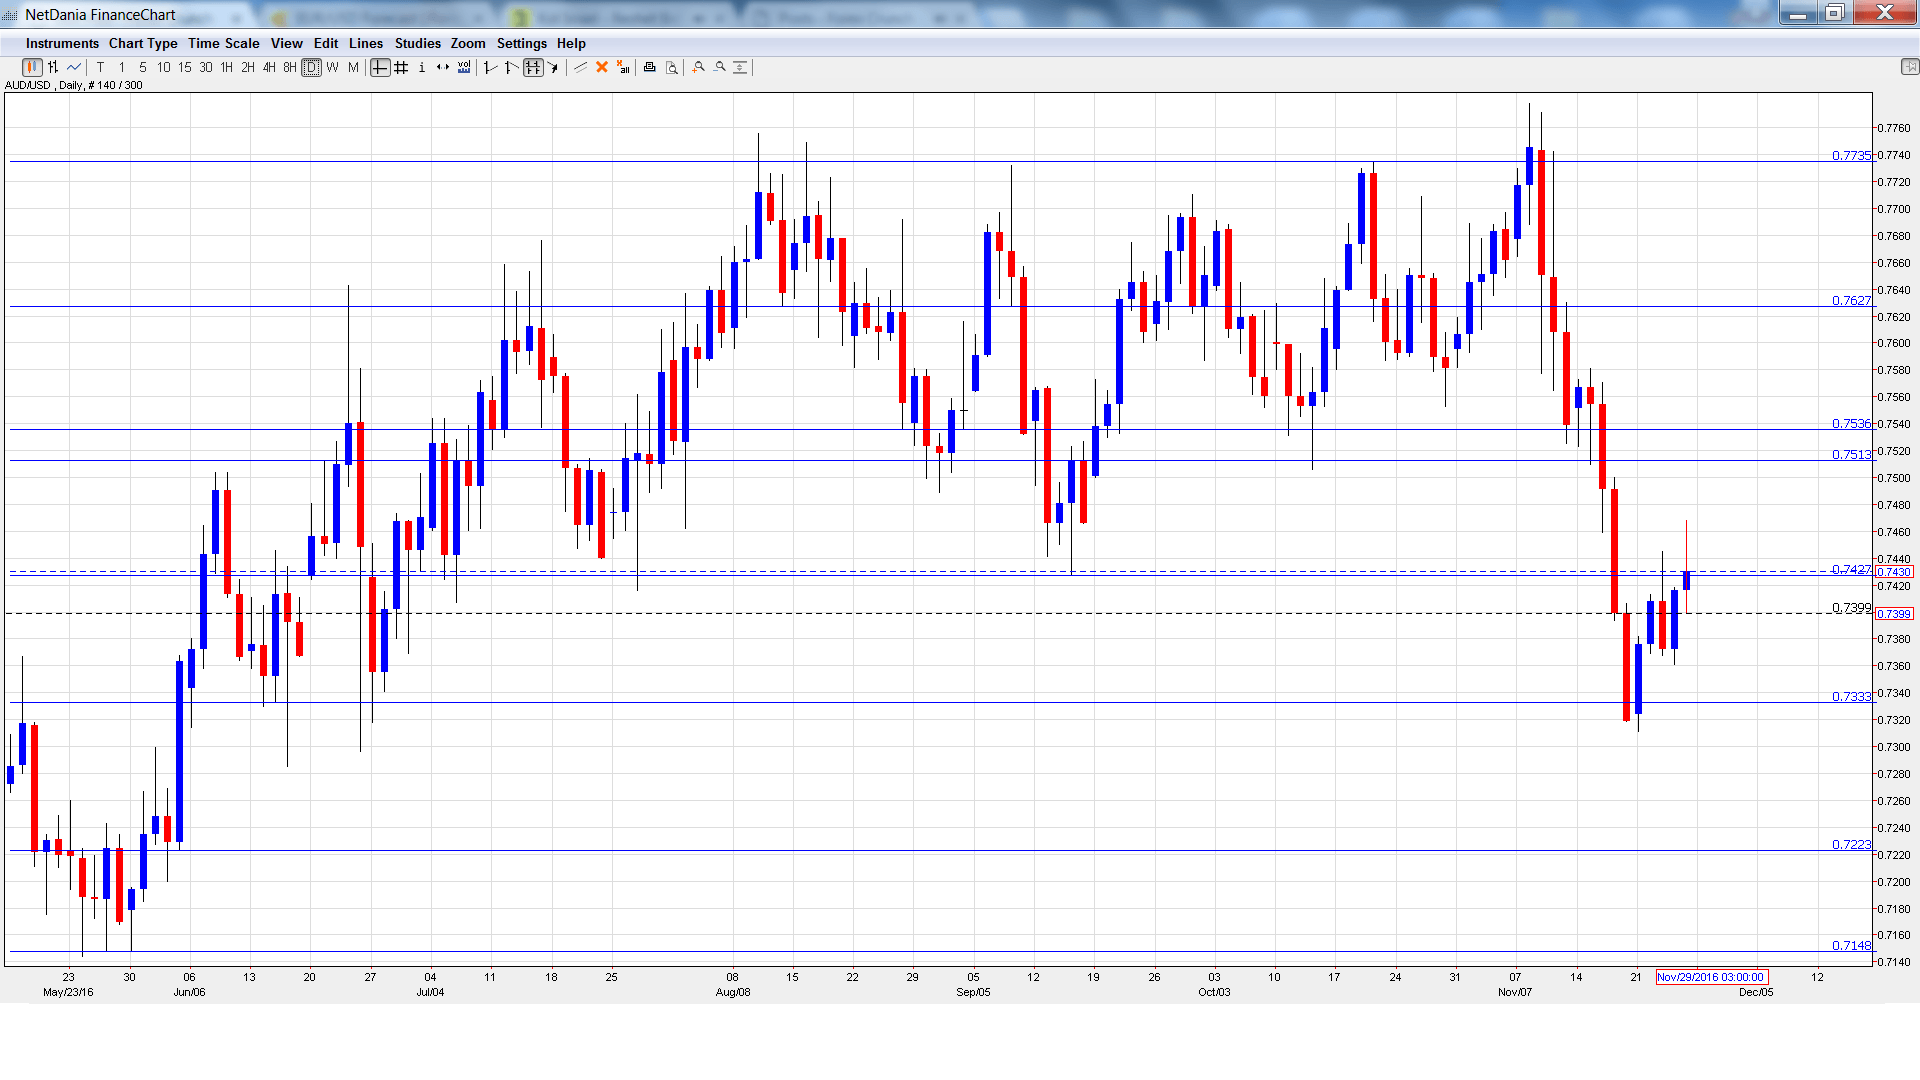Select the line chart type icon
1920x1080 pixels.
click(74, 67)
